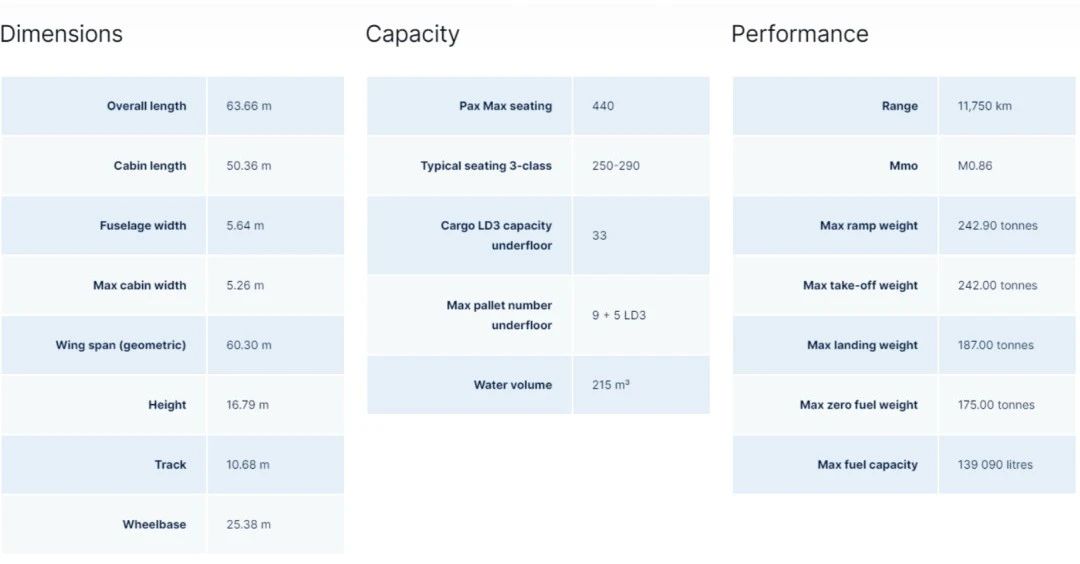Click the Capacity section heading
Screen dimensions: 1080x564
point(412,34)
